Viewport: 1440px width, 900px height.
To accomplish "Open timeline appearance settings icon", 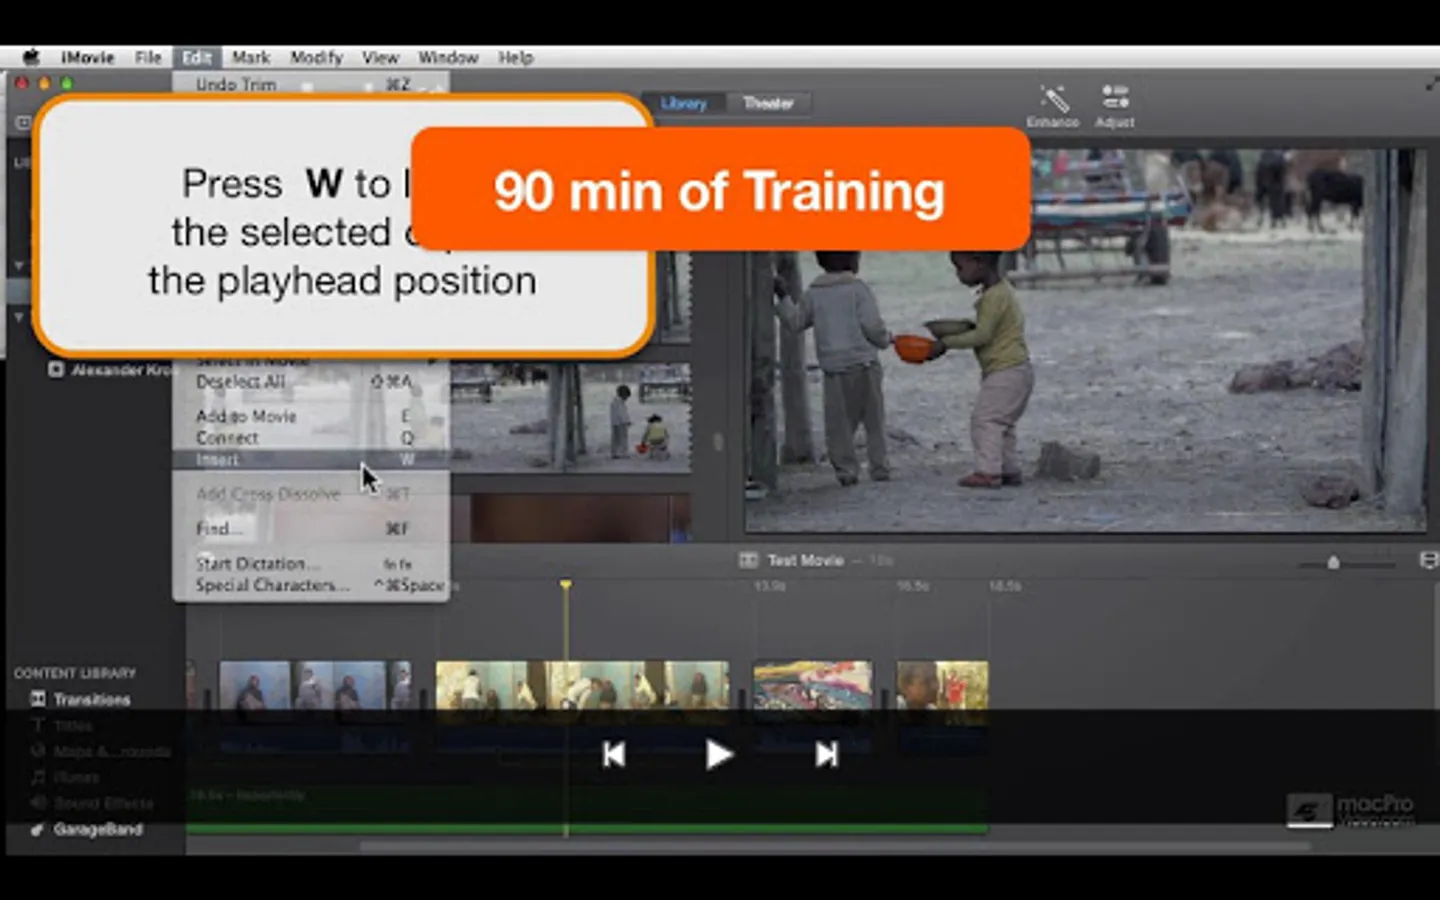I will click(x=1429, y=560).
